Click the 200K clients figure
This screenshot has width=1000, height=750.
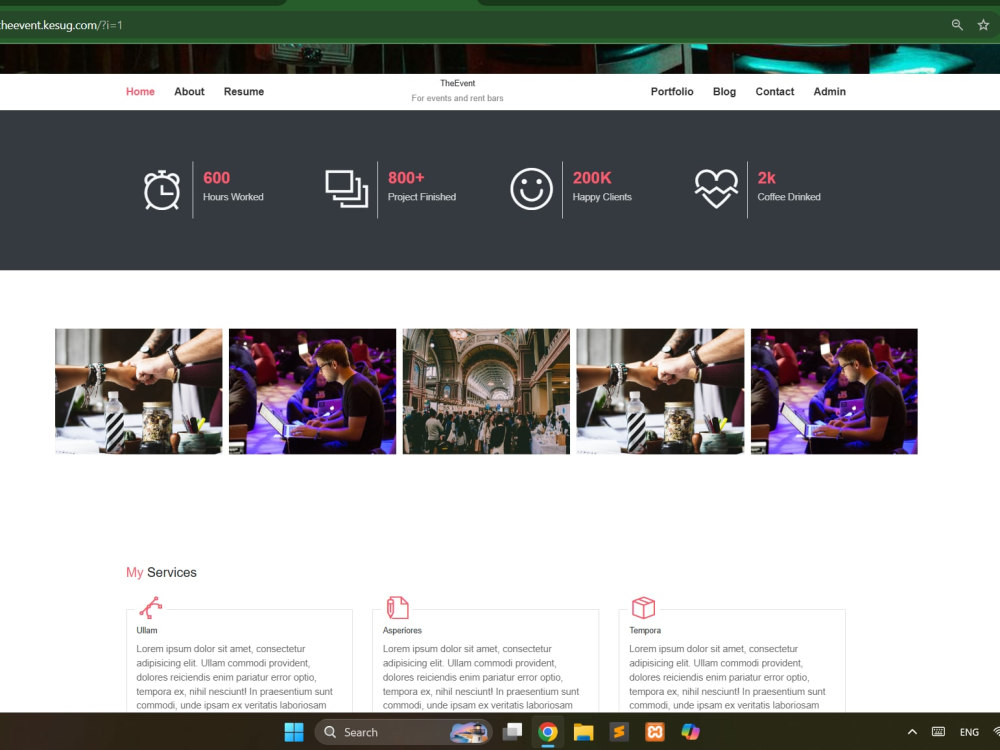tap(592, 178)
